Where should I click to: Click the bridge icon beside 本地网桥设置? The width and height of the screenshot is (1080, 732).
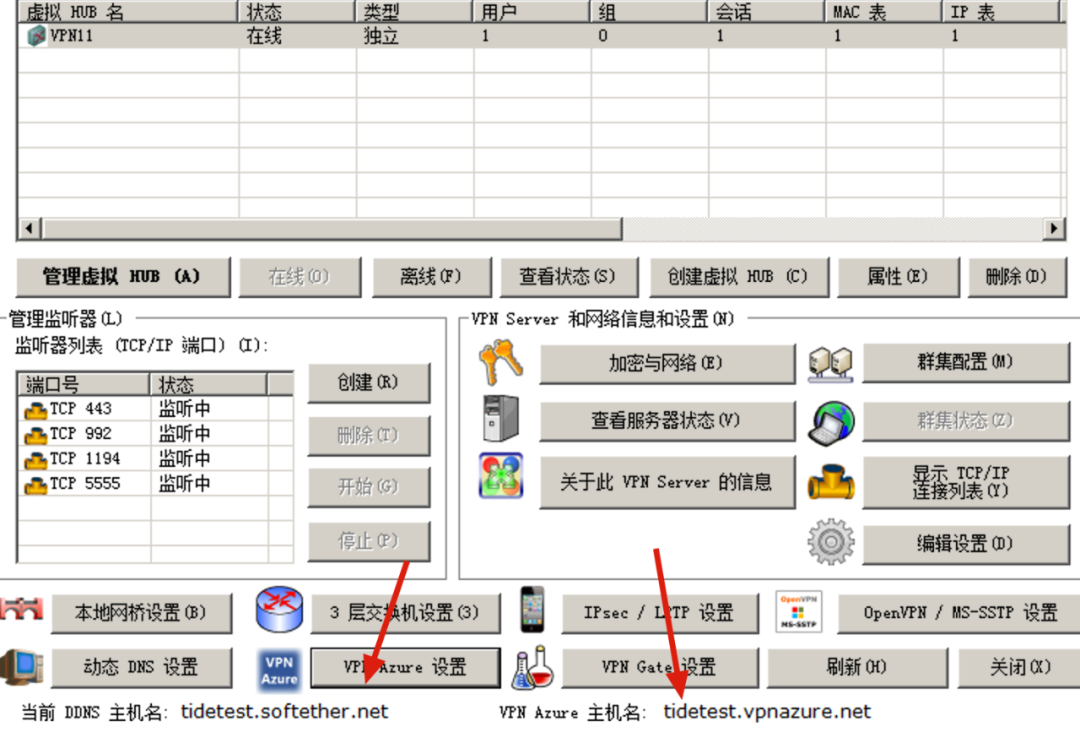click(x=22, y=609)
